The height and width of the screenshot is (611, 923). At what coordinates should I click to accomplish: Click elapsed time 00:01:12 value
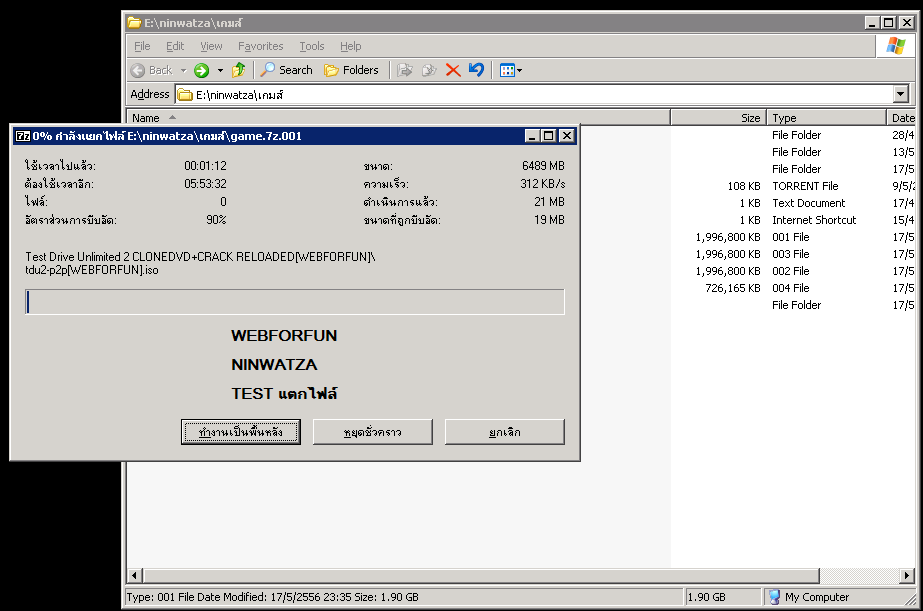coord(205,166)
